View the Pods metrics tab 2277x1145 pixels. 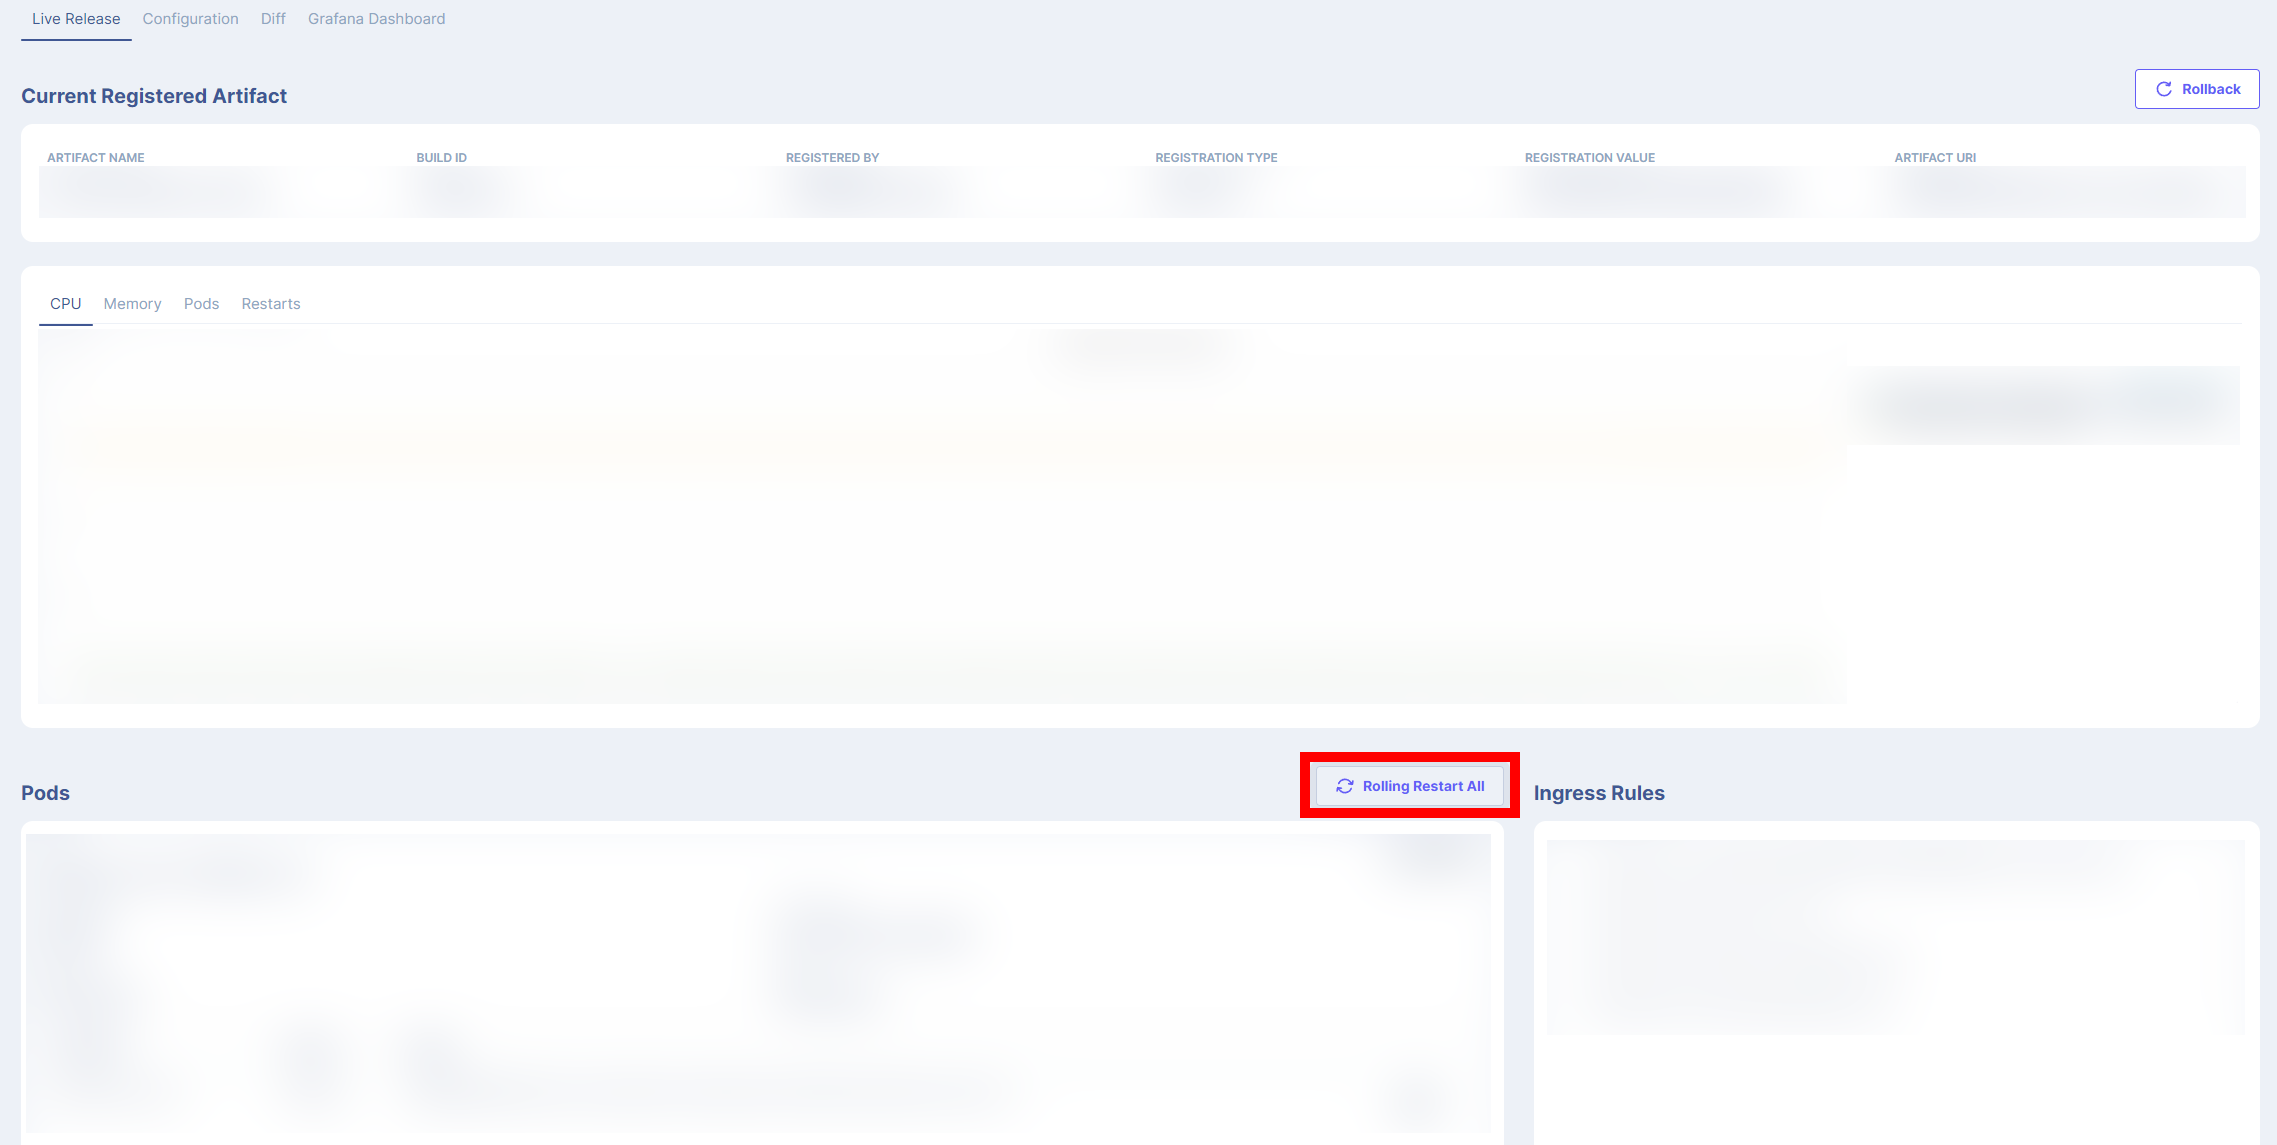click(201, 304)
